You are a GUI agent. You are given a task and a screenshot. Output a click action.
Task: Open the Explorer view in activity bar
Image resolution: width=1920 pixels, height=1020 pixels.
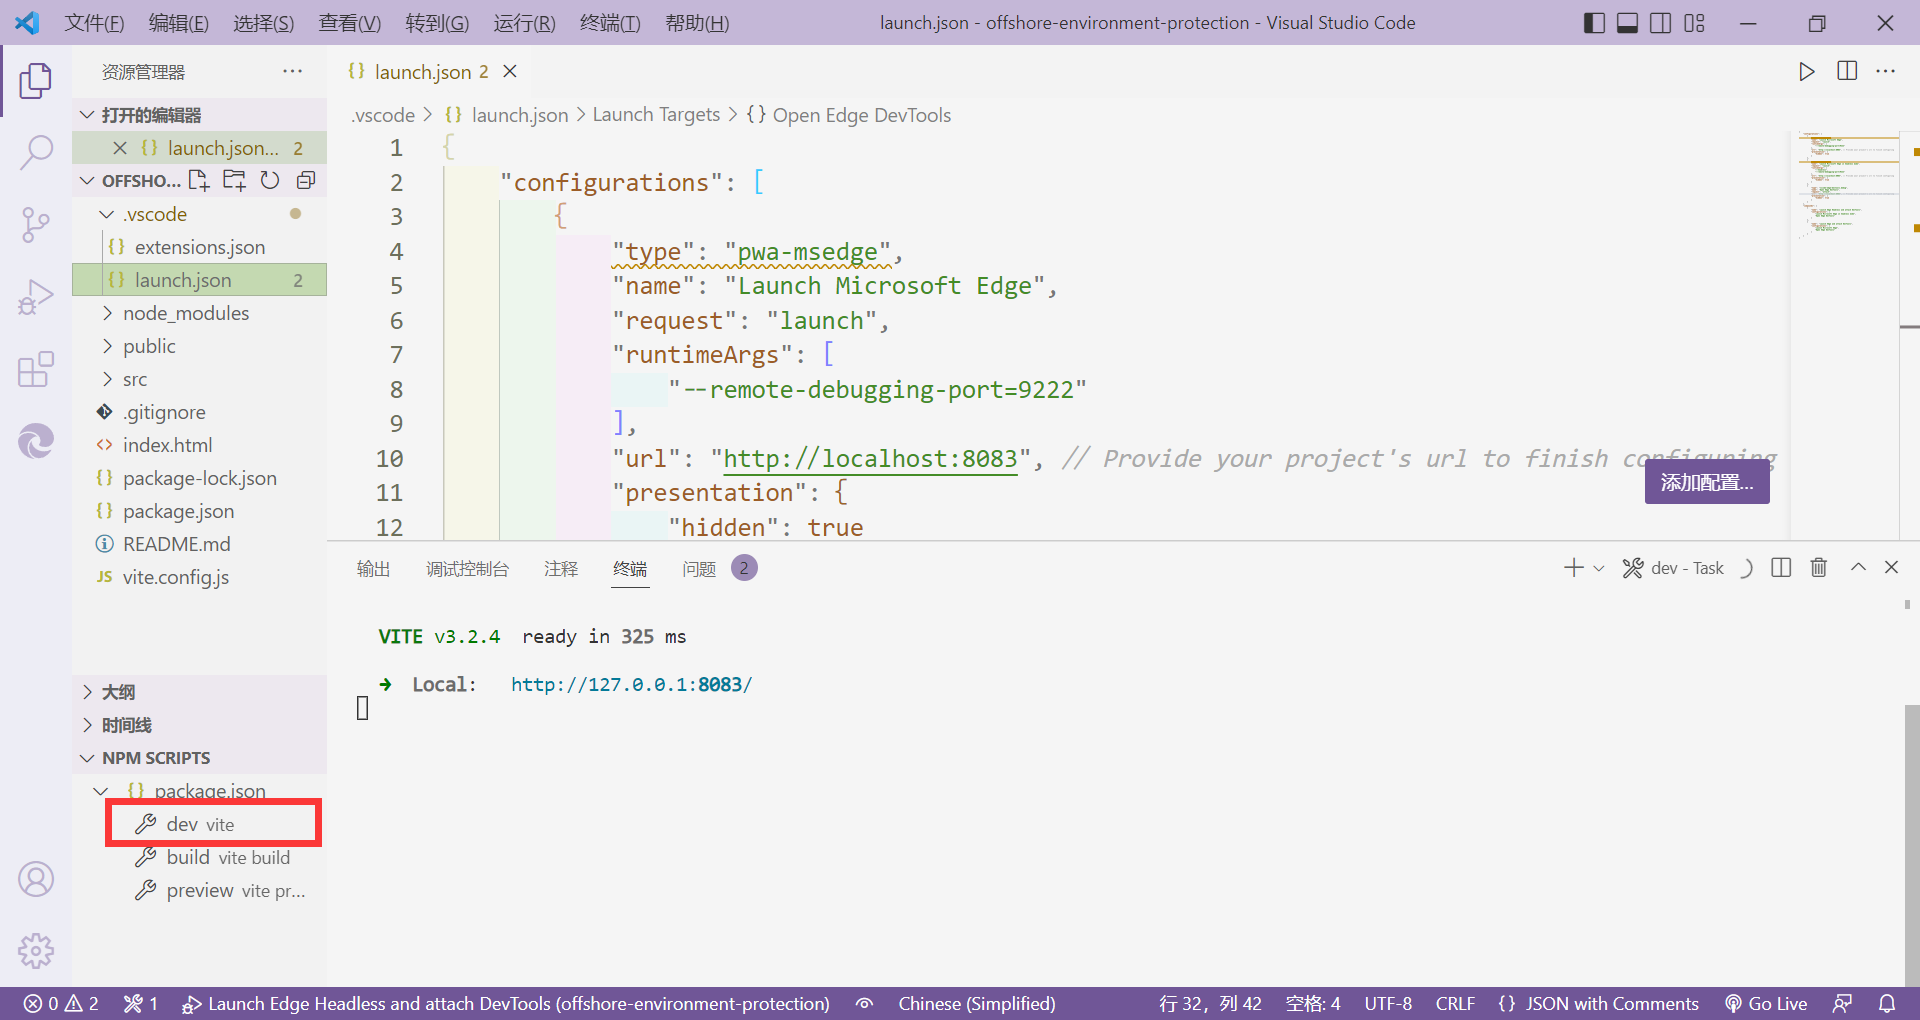36,80
